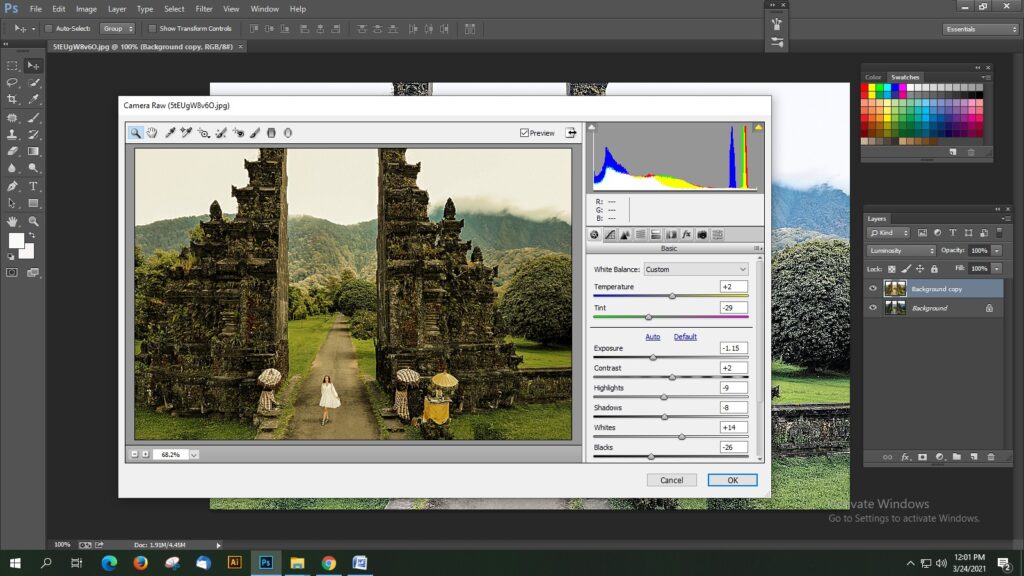Screen dimensions: 1024x576
Task: Open the Essentials workspace dropdown
Action: [980, 29]
